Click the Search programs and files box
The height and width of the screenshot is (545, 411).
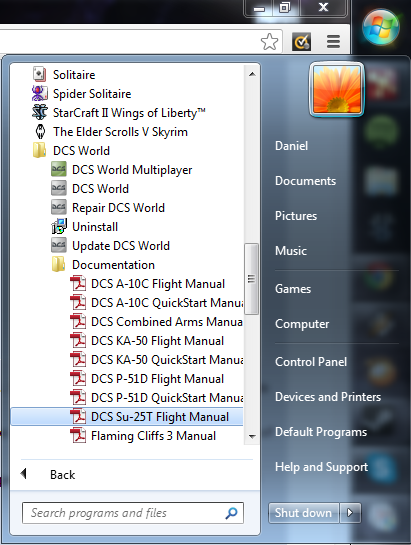133,513
